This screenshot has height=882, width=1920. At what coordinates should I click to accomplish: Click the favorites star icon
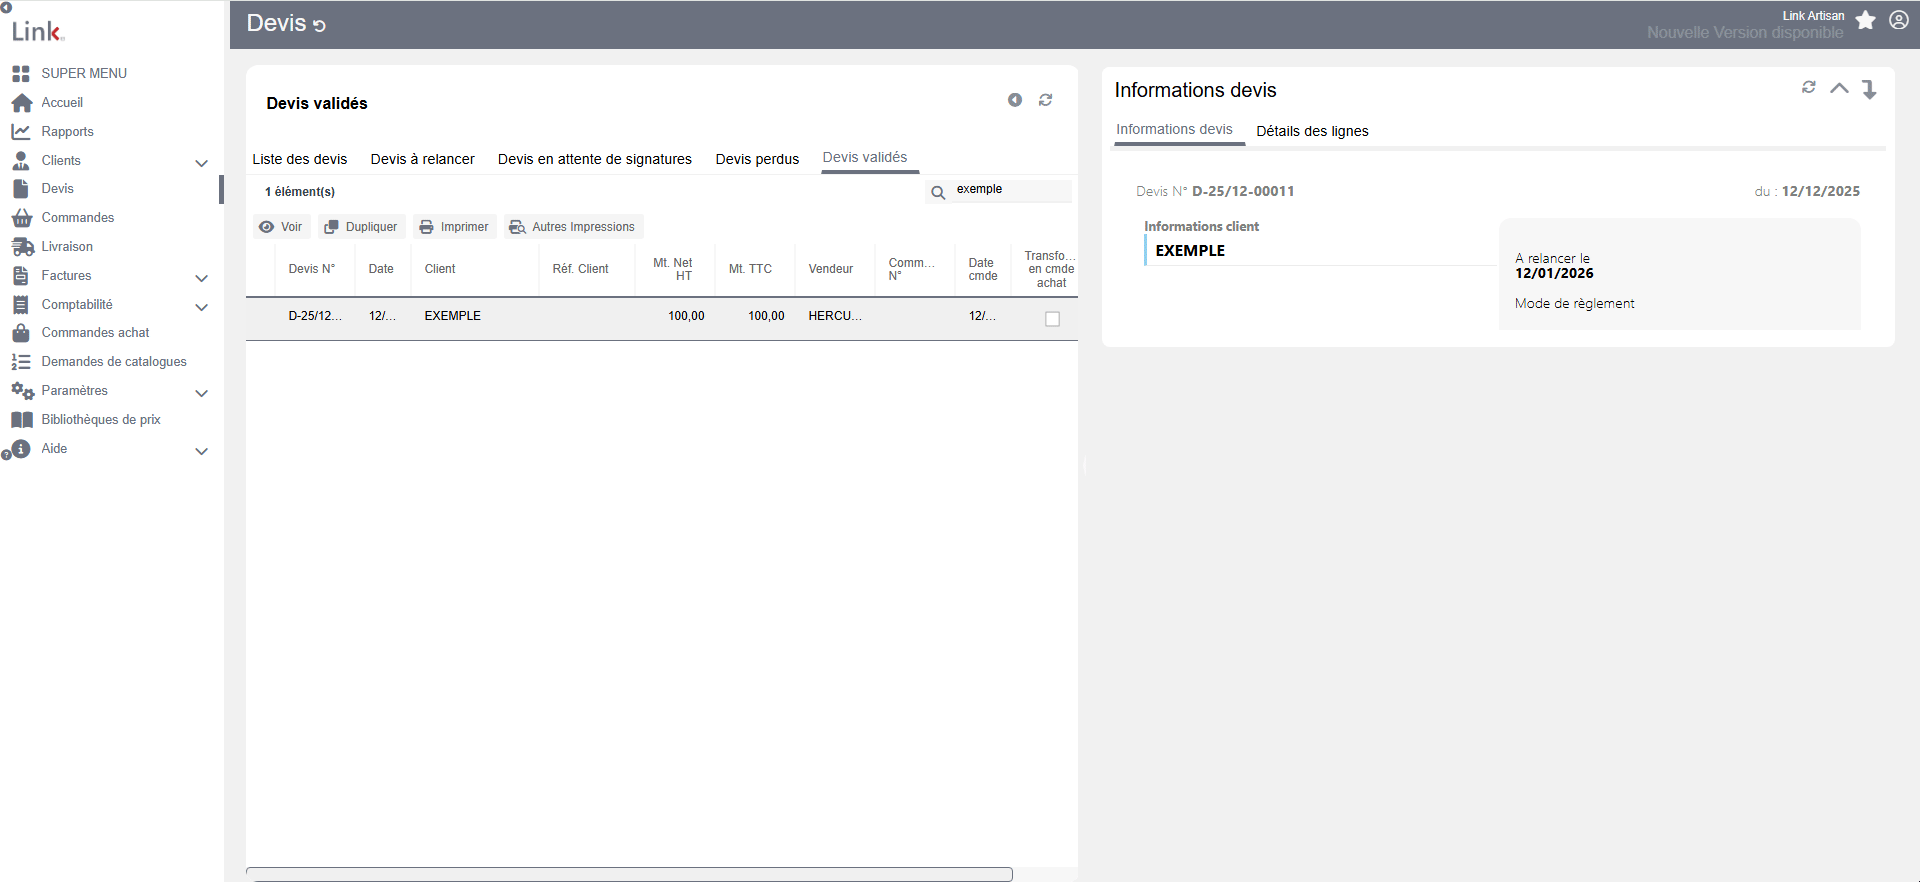1866,20
